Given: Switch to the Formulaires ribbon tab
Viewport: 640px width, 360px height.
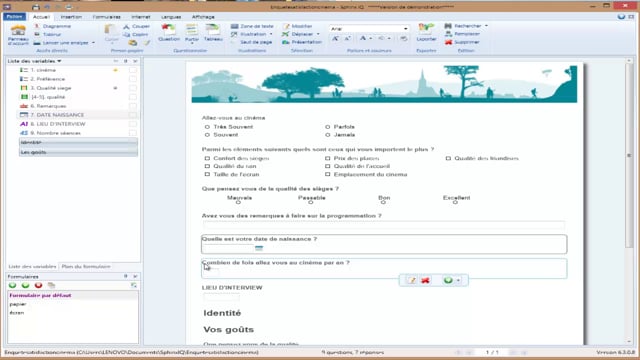Looking at the screenshot, I should tap(107, 17).
